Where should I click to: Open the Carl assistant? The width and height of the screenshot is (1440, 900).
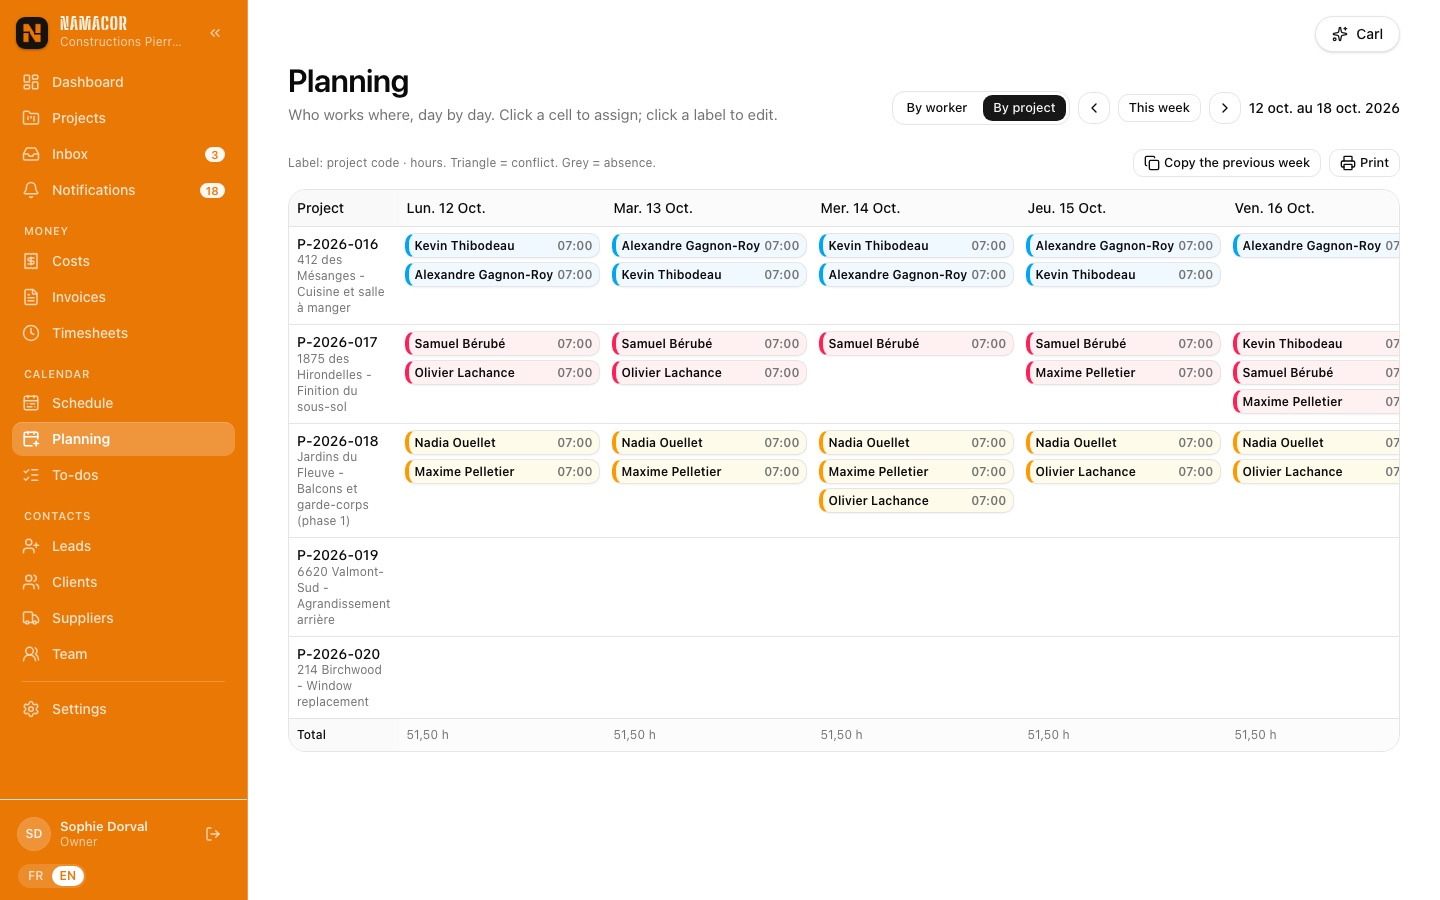1357,34
